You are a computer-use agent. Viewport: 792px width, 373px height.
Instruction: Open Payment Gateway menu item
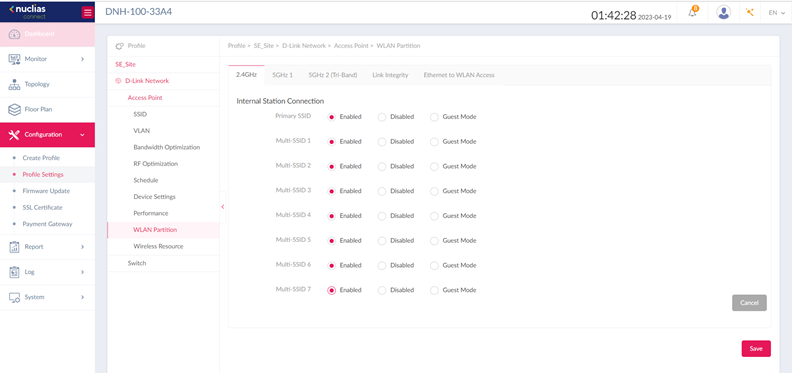point(47,224)
